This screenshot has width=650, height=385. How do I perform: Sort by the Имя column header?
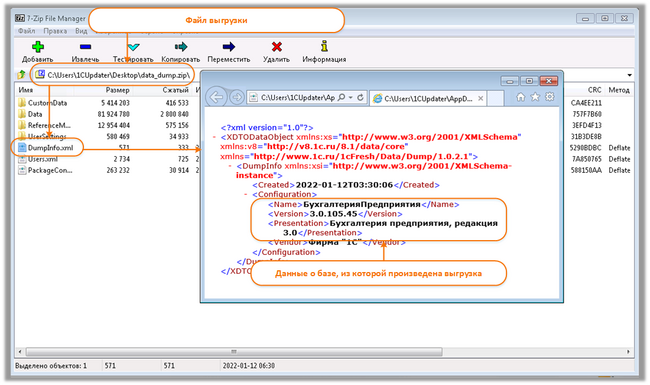coord(26,90)
